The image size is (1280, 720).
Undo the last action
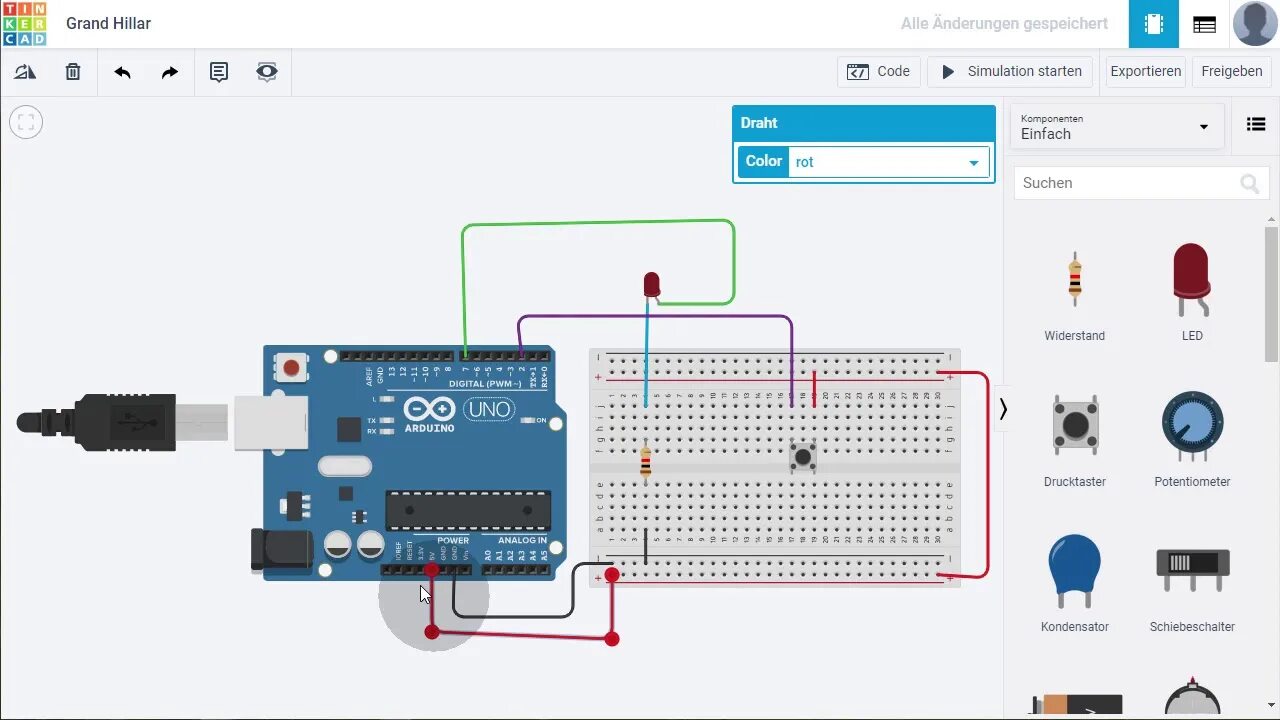point(122,72)
